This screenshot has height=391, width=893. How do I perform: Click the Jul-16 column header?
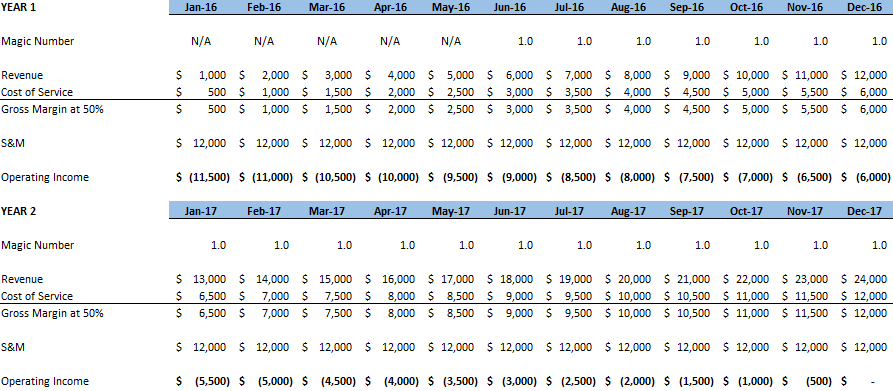570,7
